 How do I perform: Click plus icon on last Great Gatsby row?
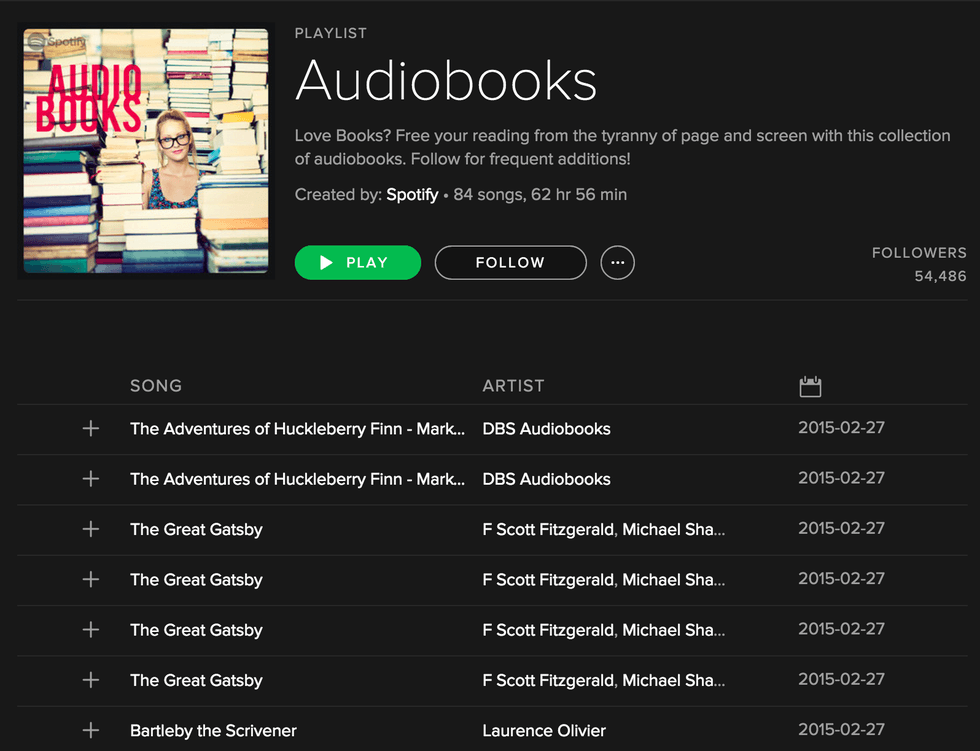click(91, 680)
